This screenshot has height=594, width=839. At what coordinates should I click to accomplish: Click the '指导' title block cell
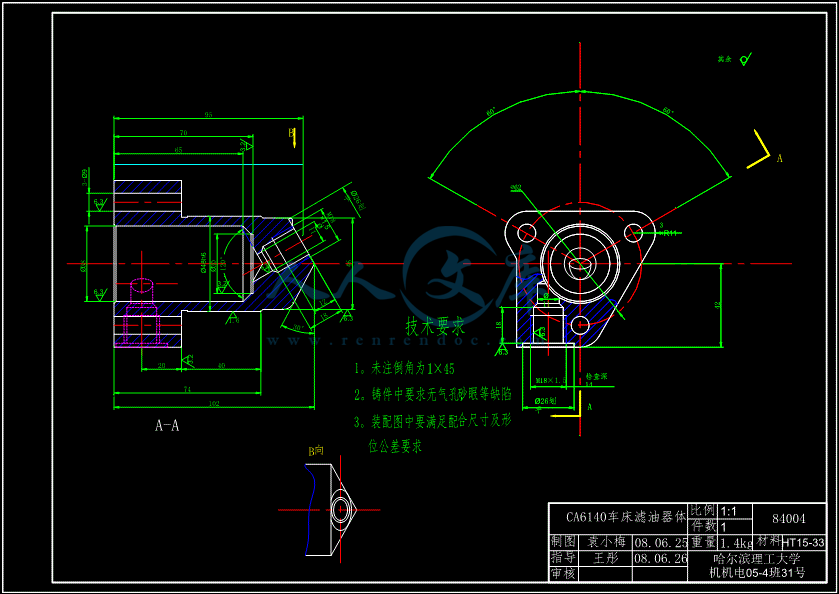[x=562, y=558]
